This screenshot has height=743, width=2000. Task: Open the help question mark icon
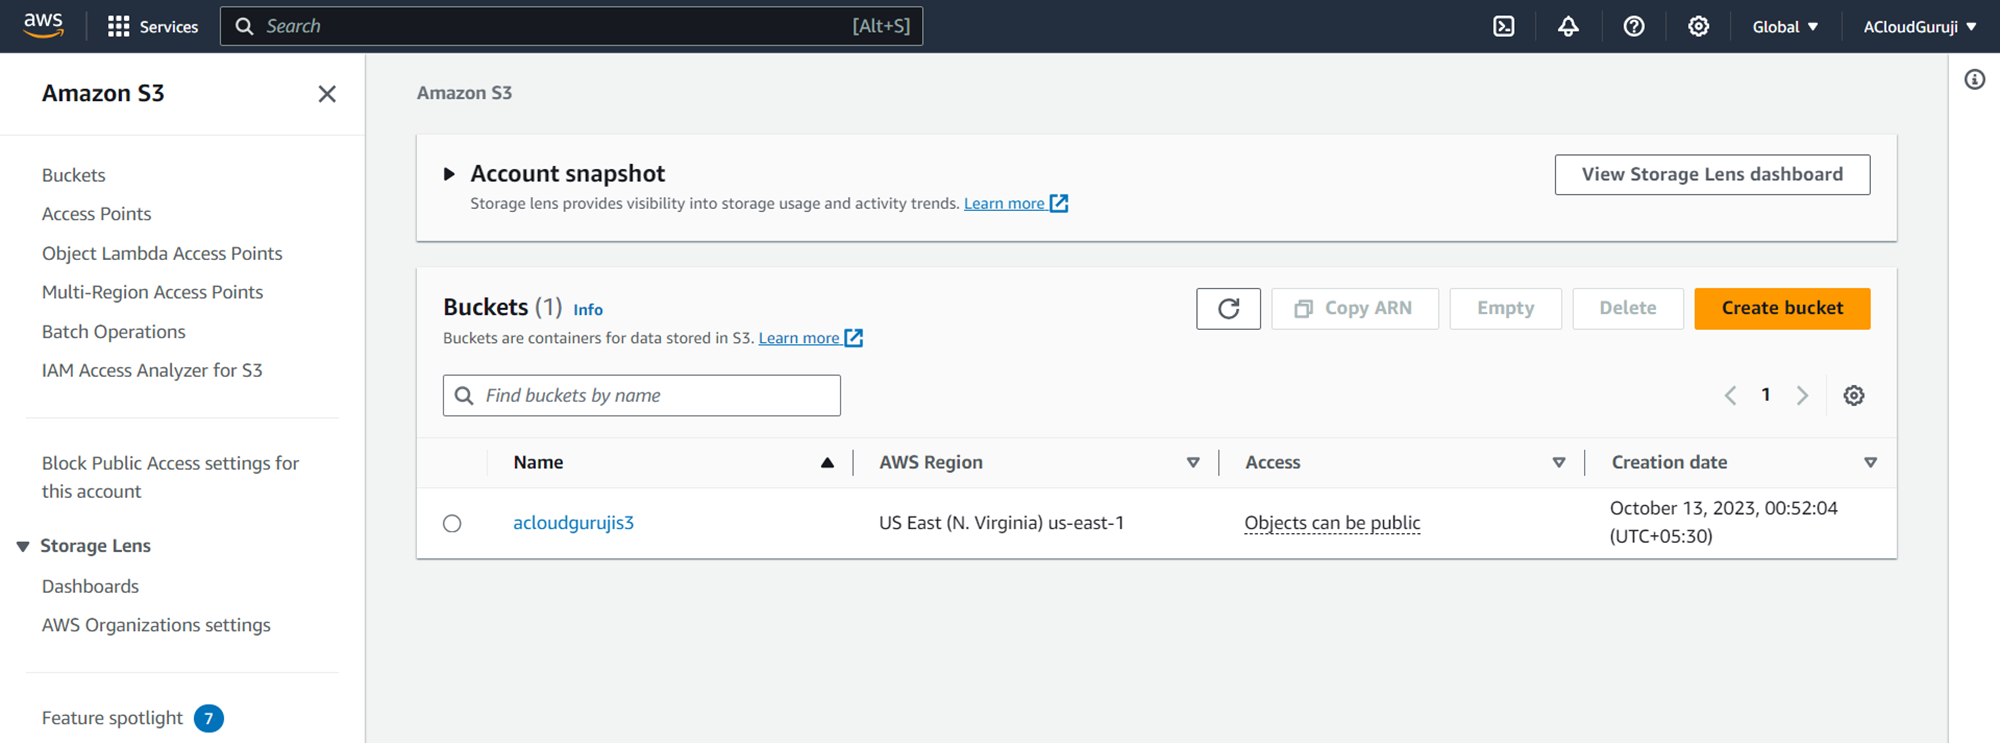click(1633, 27)
